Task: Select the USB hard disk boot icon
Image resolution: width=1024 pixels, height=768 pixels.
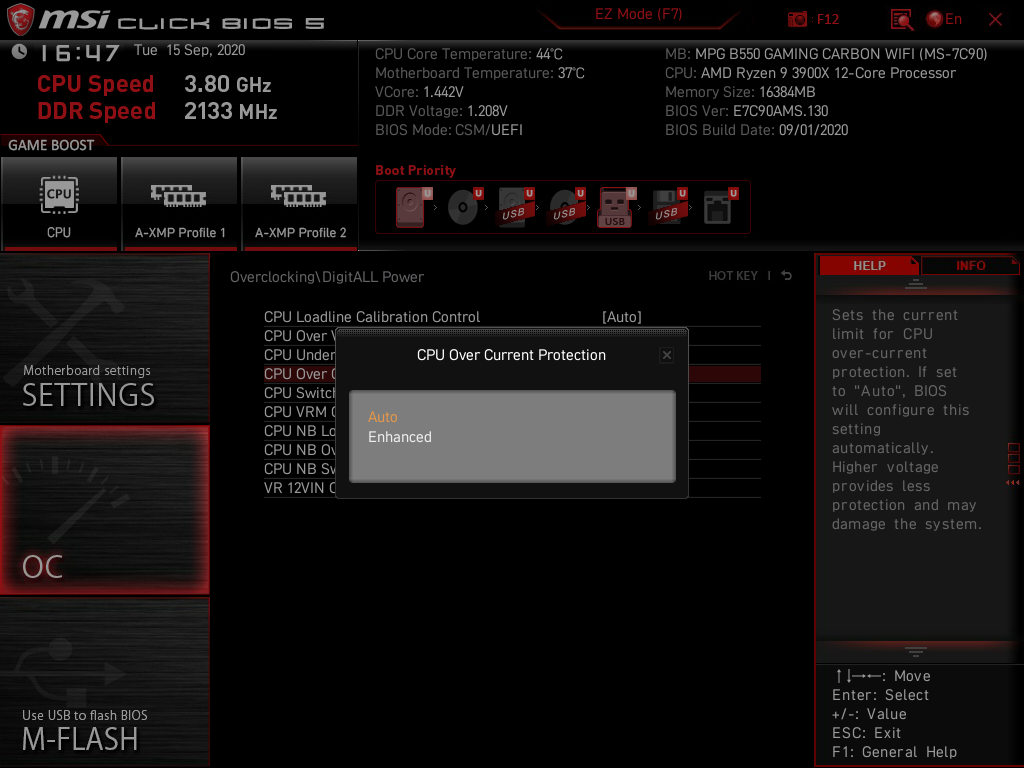Action: click(516, 207)
